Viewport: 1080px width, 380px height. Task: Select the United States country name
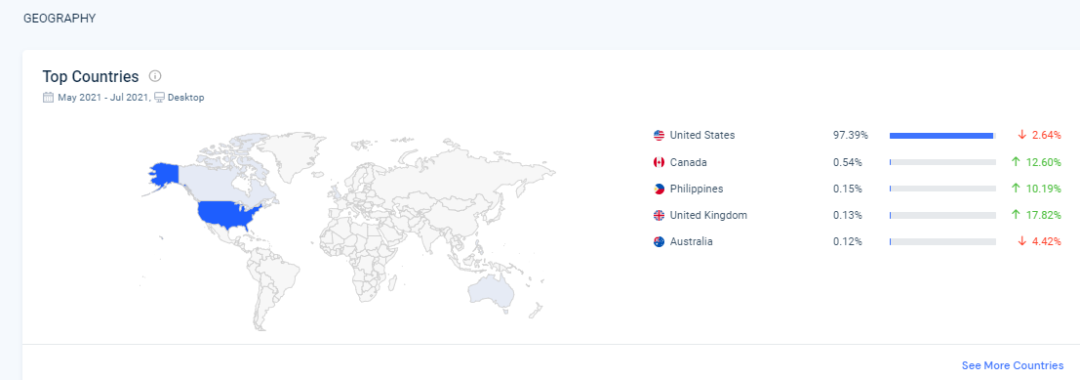point(702,136)
